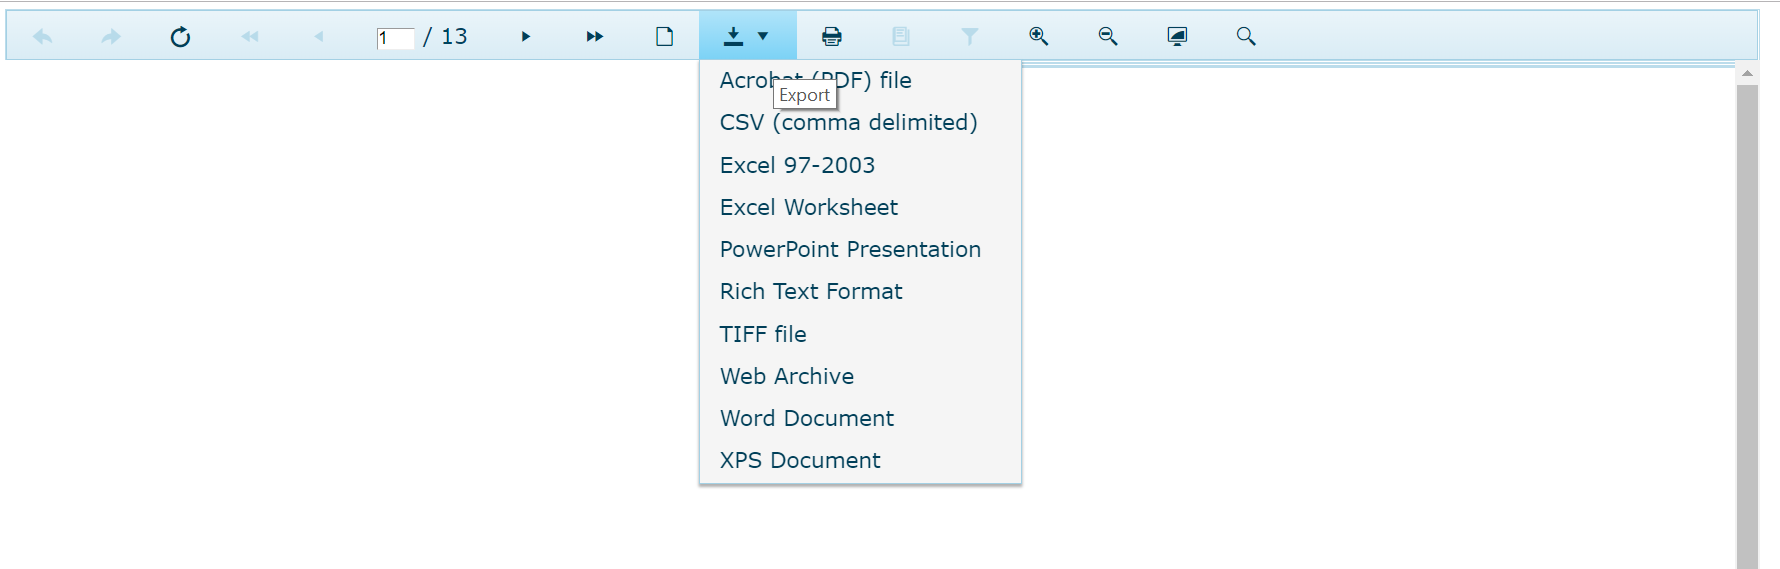The image size is (1780, 569).
Task: Click the page setup icon
Action: (x=664, y=37)
